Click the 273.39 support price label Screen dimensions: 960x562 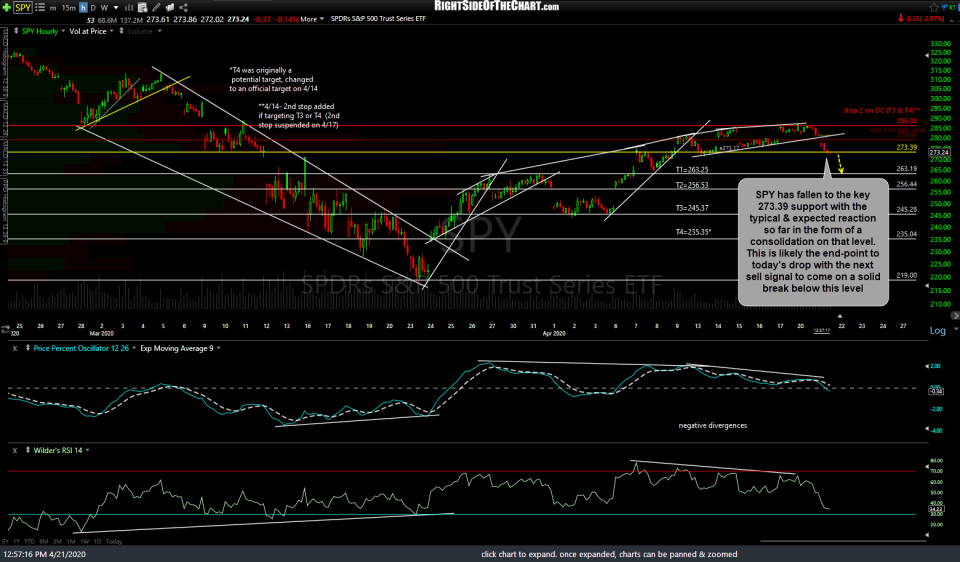907,148
